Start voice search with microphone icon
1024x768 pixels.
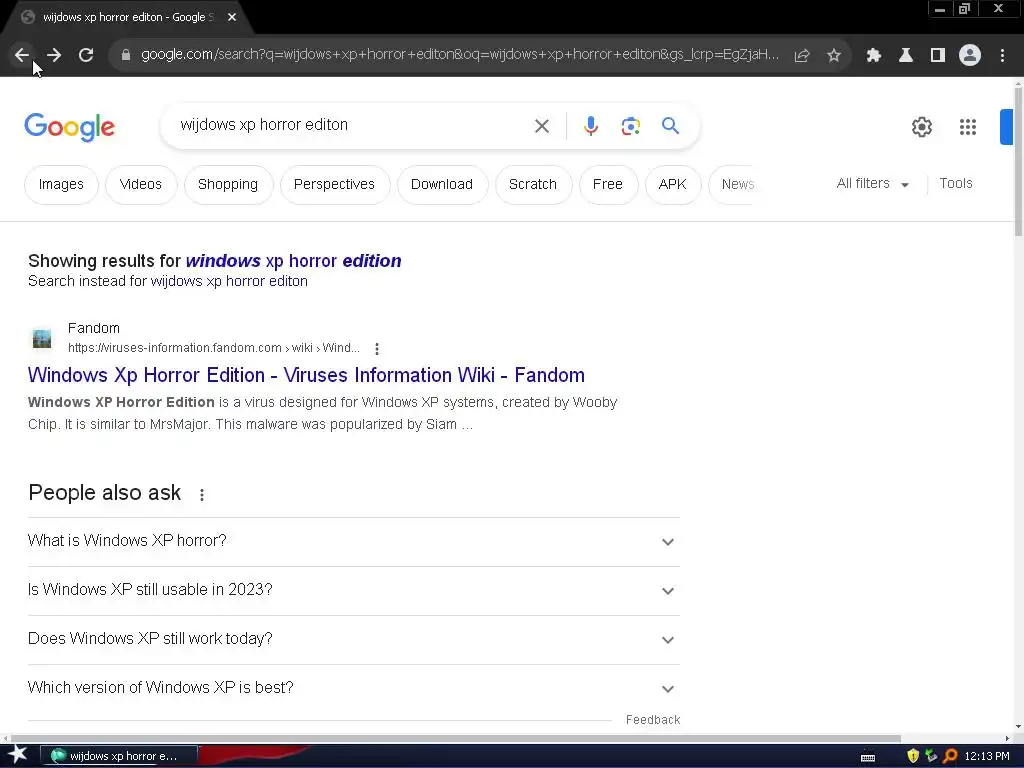(x=590, y=126)
